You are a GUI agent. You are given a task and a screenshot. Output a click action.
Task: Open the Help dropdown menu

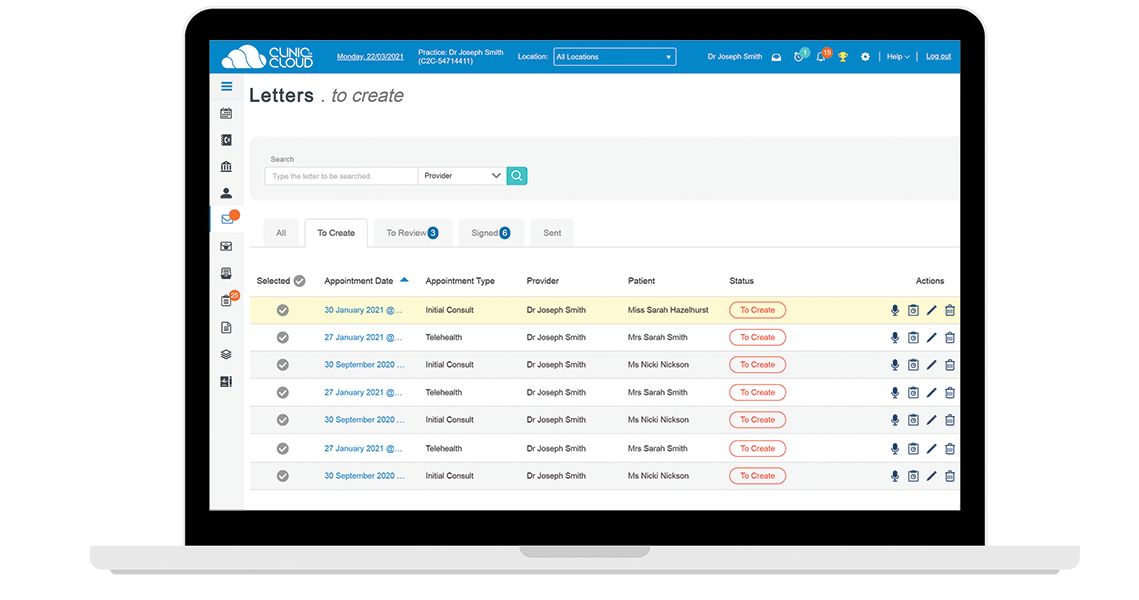pyautogui.click(x=897, y=56)
